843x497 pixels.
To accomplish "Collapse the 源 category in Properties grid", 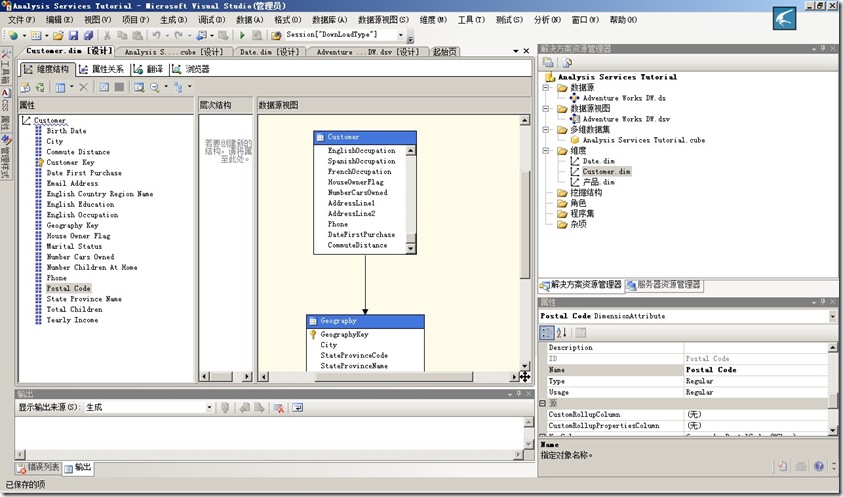I will pos(542,403).
